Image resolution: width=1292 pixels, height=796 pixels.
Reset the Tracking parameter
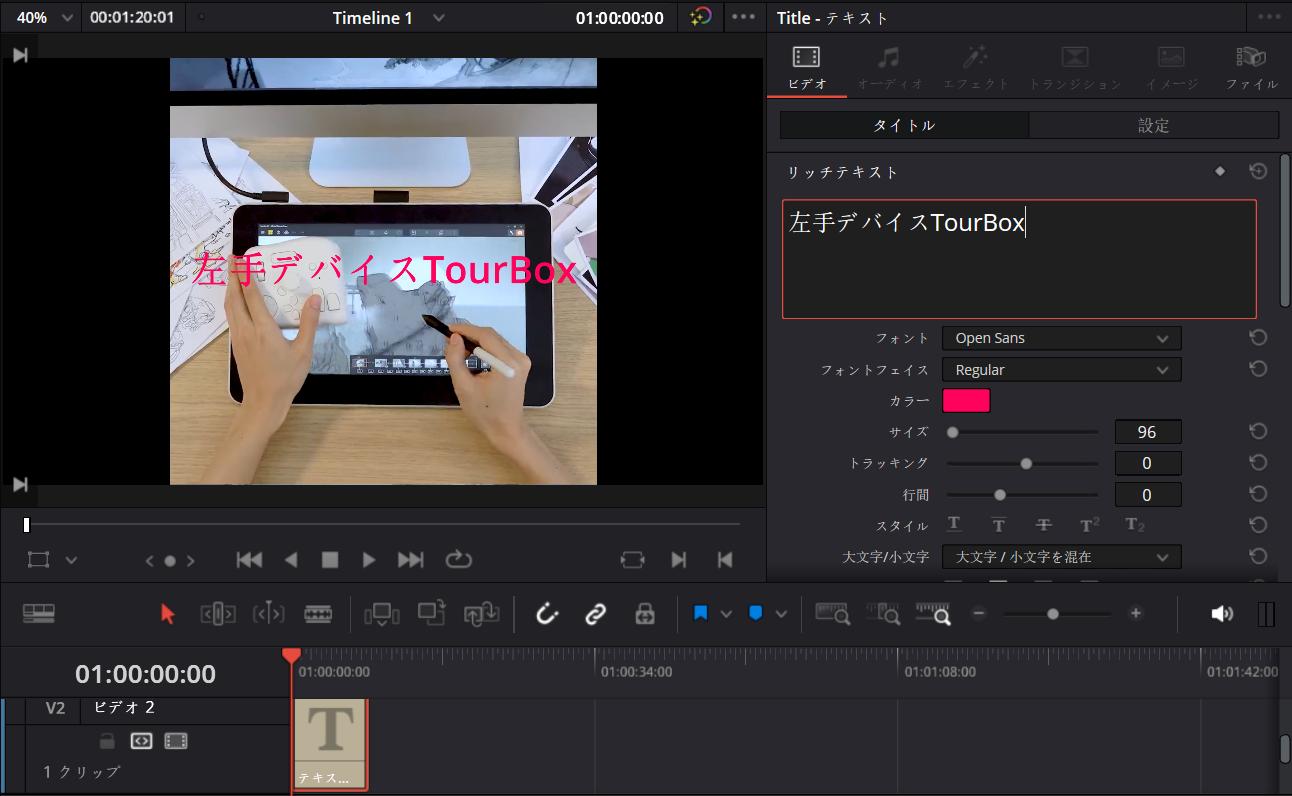1258,463
